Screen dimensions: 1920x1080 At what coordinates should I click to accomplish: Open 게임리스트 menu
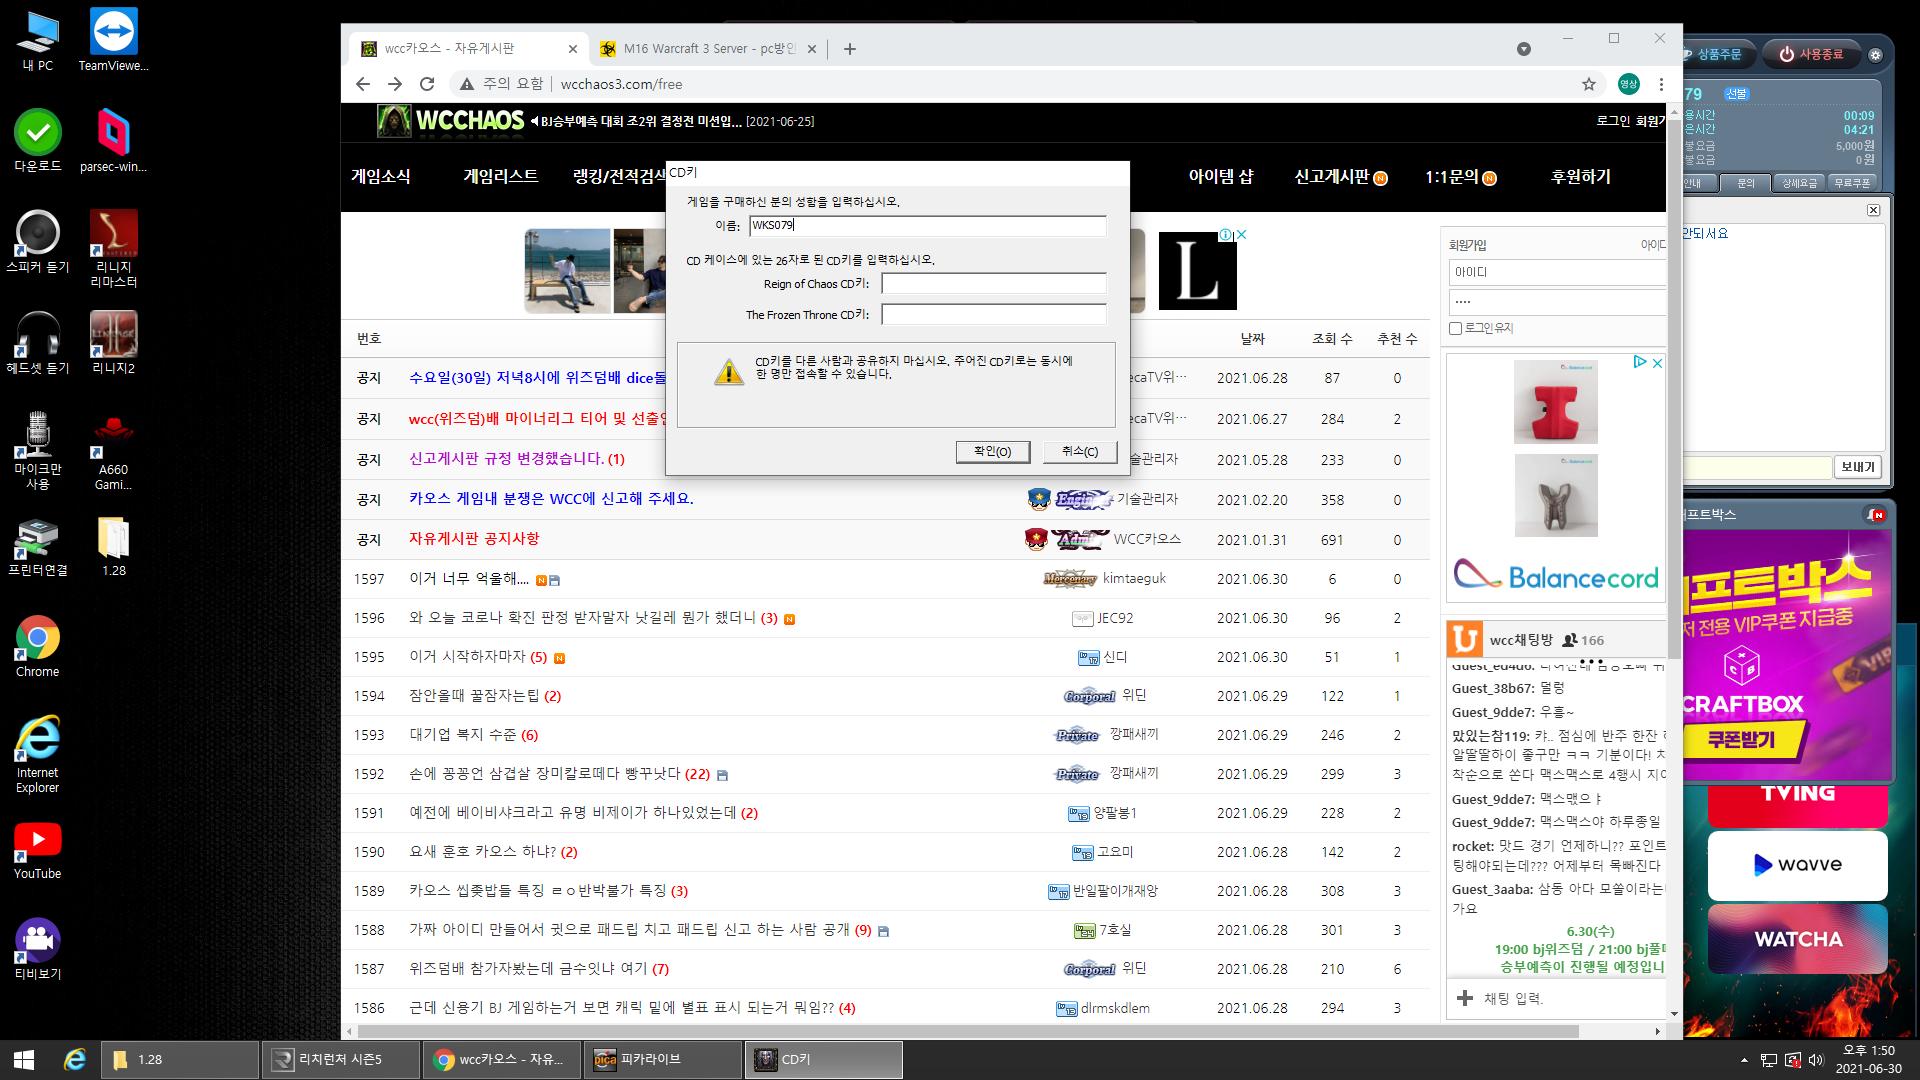(x=501, y=176)
